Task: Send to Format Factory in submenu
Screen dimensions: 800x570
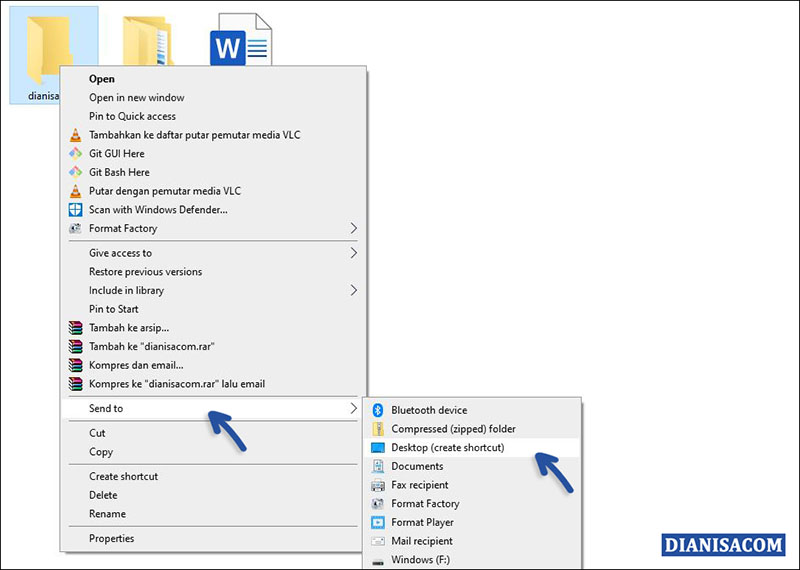Action: click(472, 504)
